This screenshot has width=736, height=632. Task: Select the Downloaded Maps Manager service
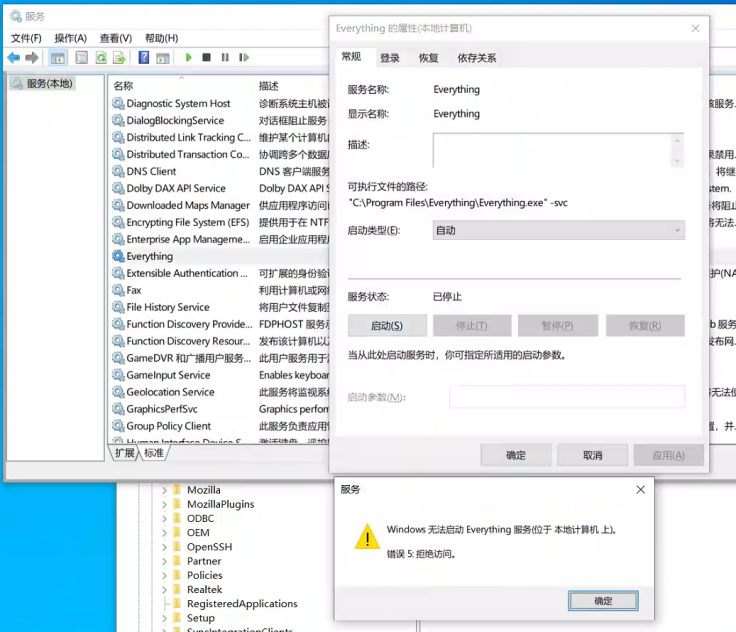click(x=188, y=205)
